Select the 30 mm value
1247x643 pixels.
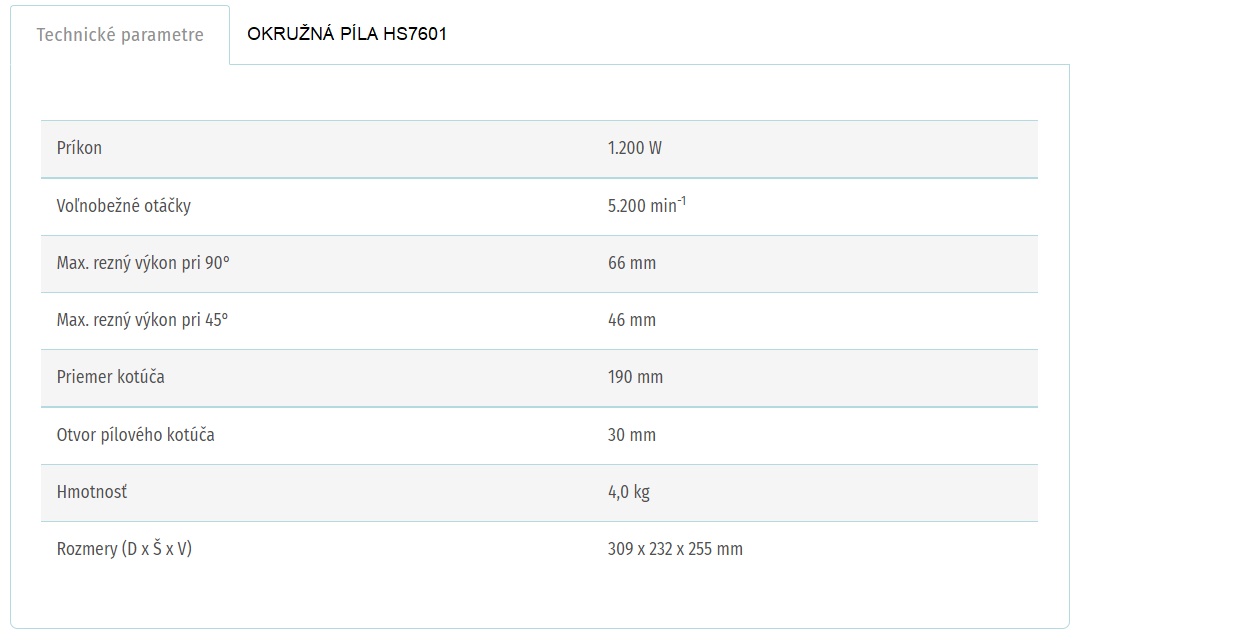click(x=632, y=435)
